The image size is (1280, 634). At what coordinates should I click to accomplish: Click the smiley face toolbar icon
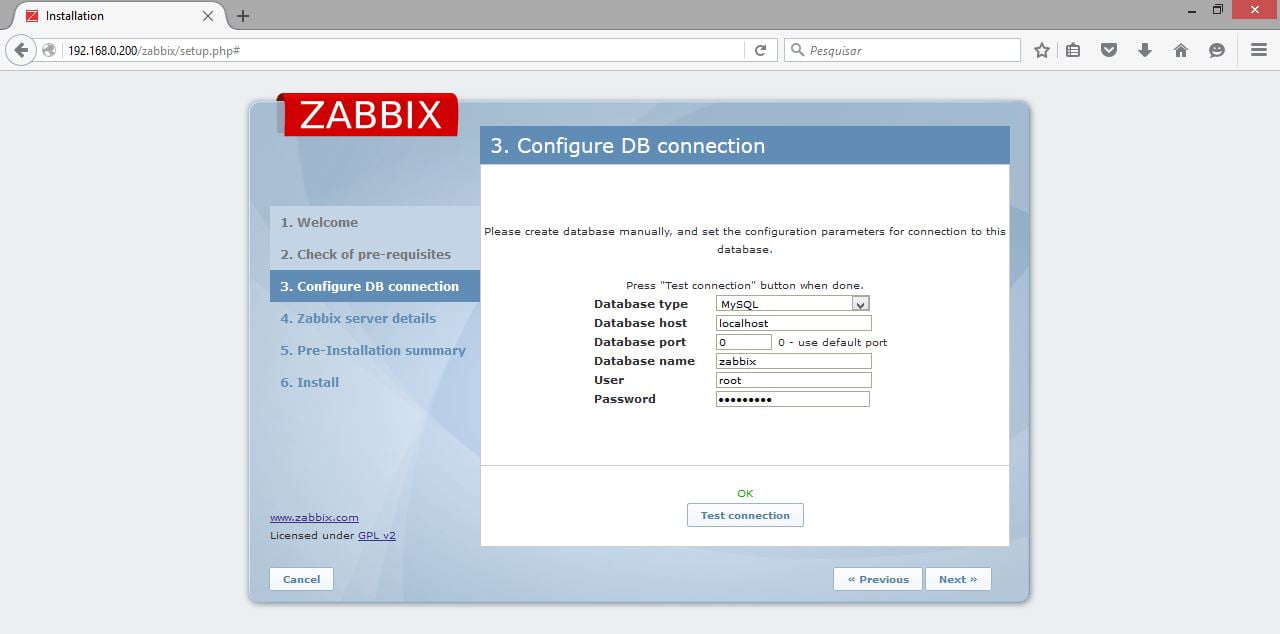tap(1217, 50)
